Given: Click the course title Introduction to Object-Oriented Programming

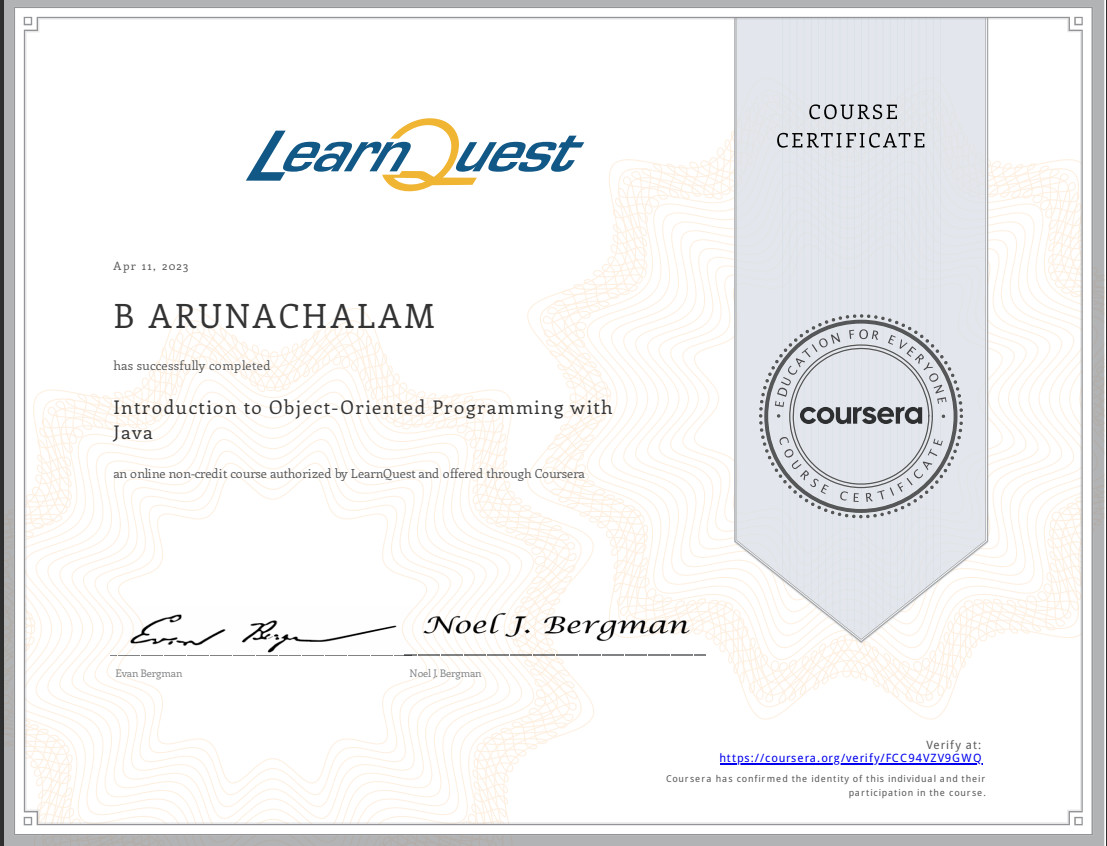Looking at the screenshot, I should tap(363, 419).
